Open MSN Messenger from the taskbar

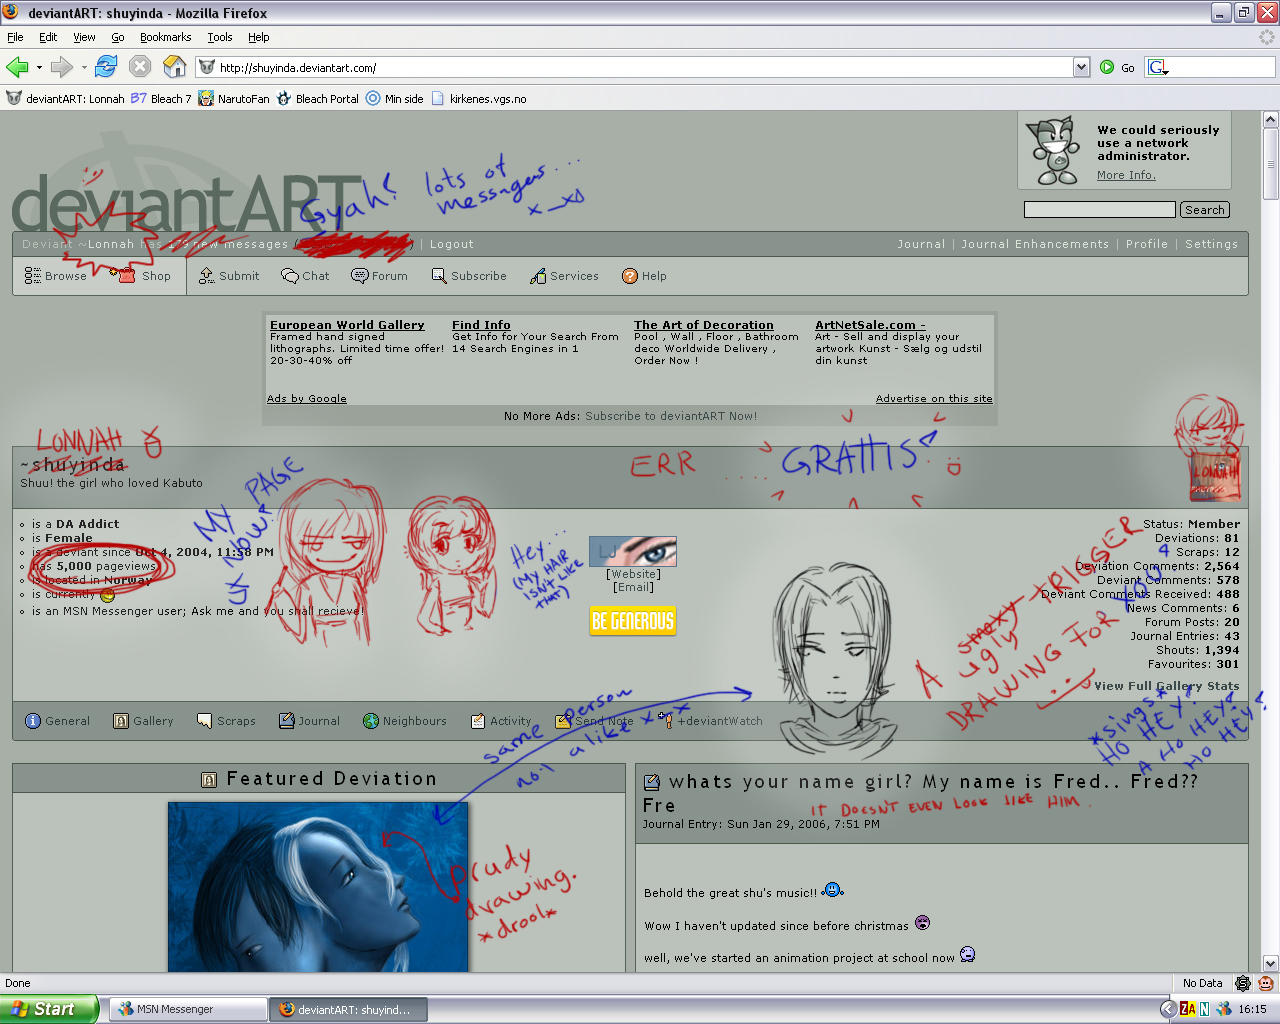pos(186,1009)
